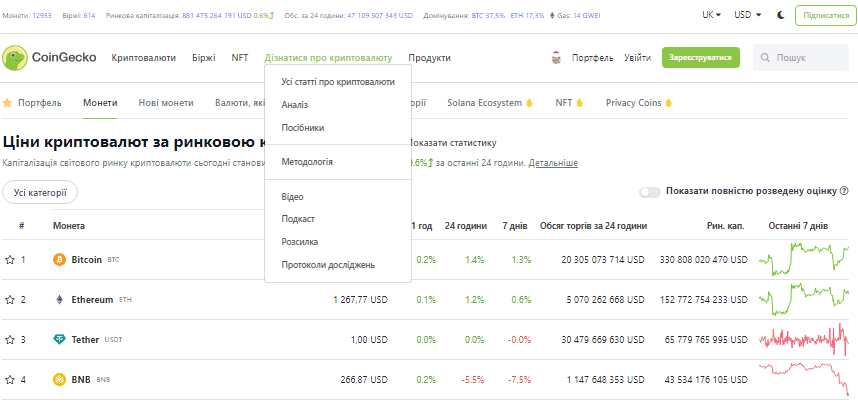Click Ethereum price 1 267,77 USD
This screenshot has height=402, width=858.
coord(360,300)
